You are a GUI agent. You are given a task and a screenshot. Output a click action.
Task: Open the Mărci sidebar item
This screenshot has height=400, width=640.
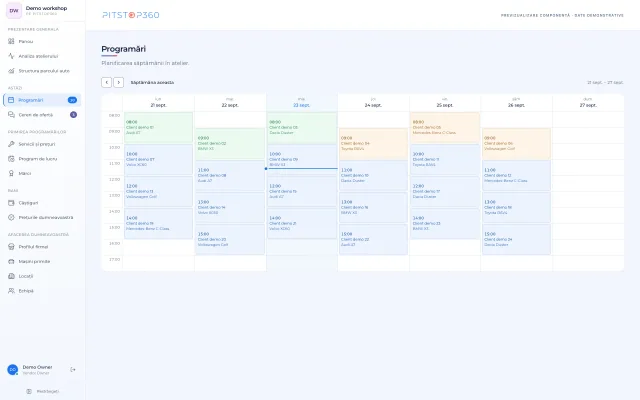[x=42, y=173]
